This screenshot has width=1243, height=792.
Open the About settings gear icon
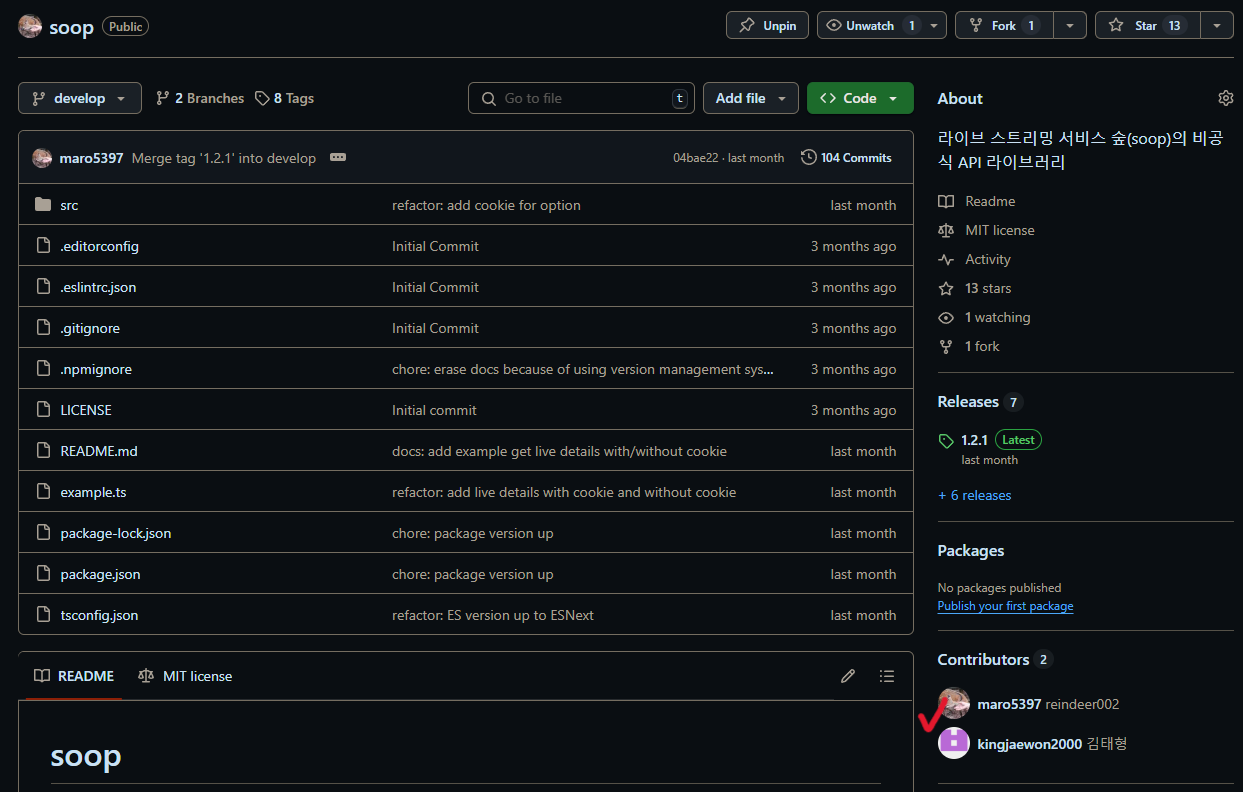click(x=1225, y=98)
